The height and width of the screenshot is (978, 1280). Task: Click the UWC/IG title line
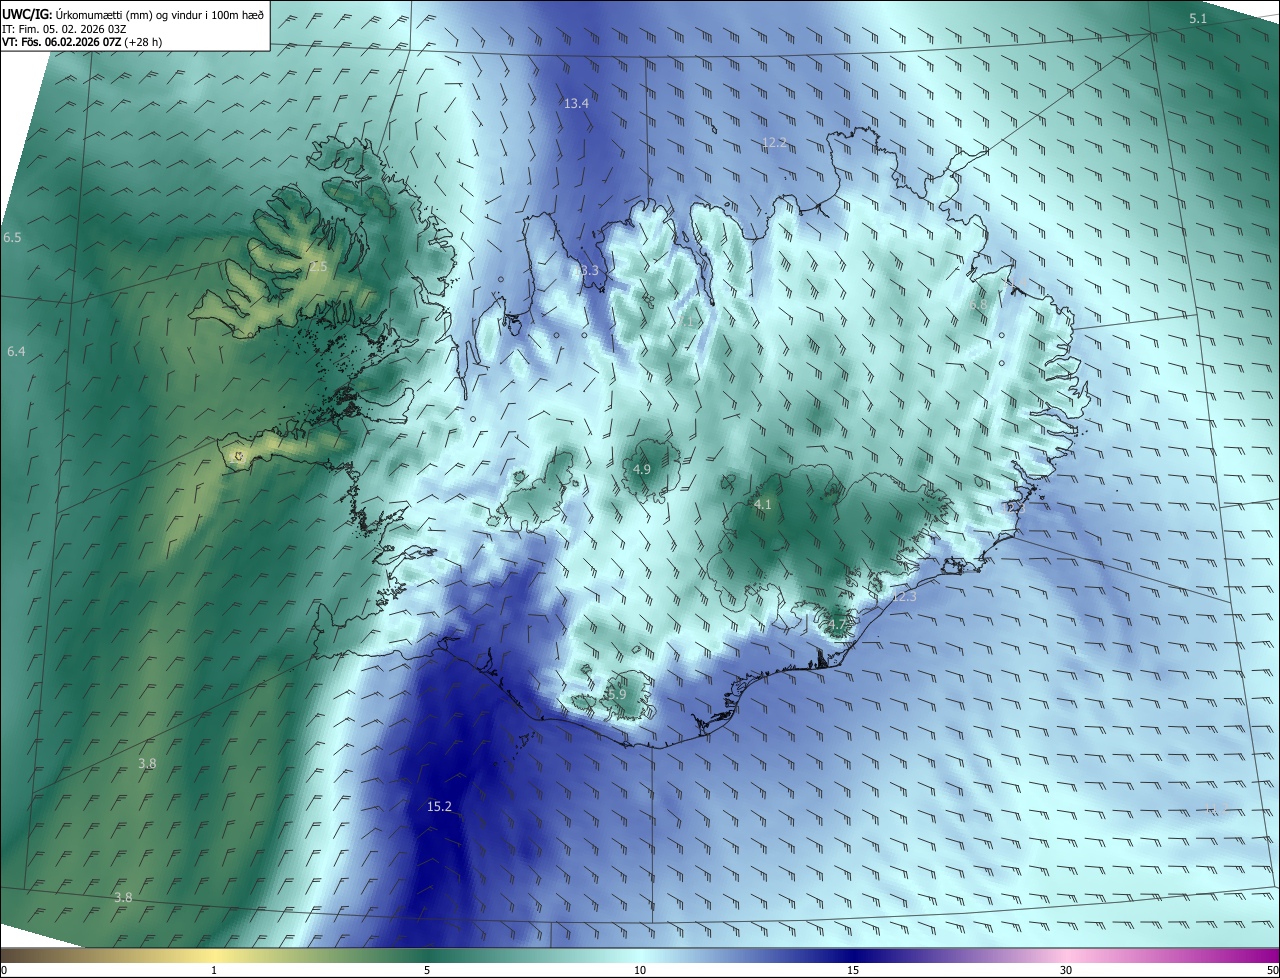pos(133,14)
